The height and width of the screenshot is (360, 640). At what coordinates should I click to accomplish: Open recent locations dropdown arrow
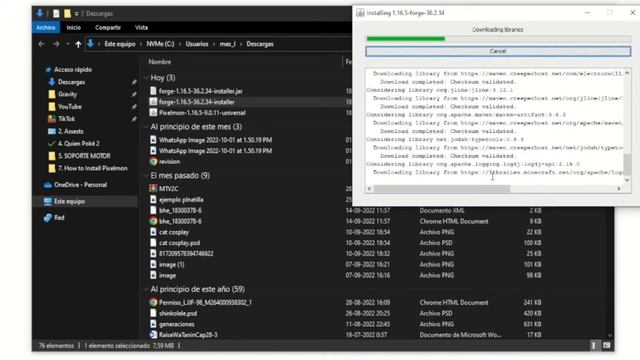click(67, 44)
